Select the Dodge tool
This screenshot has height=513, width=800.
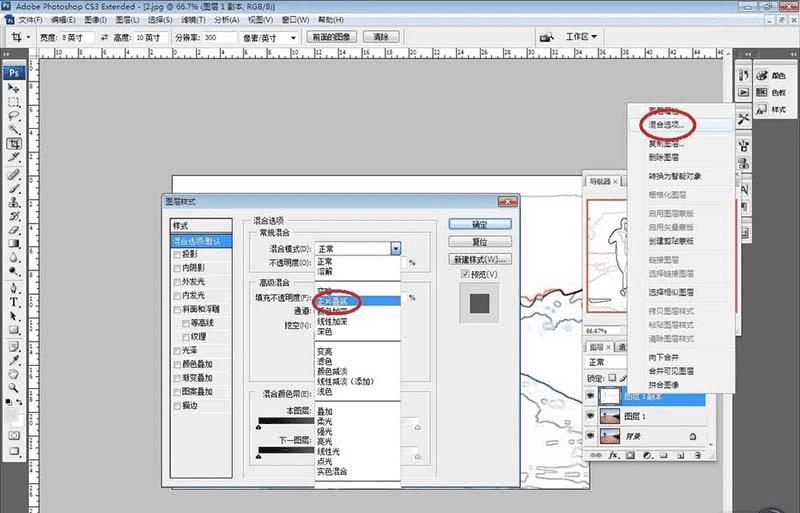tap(14, 271)
